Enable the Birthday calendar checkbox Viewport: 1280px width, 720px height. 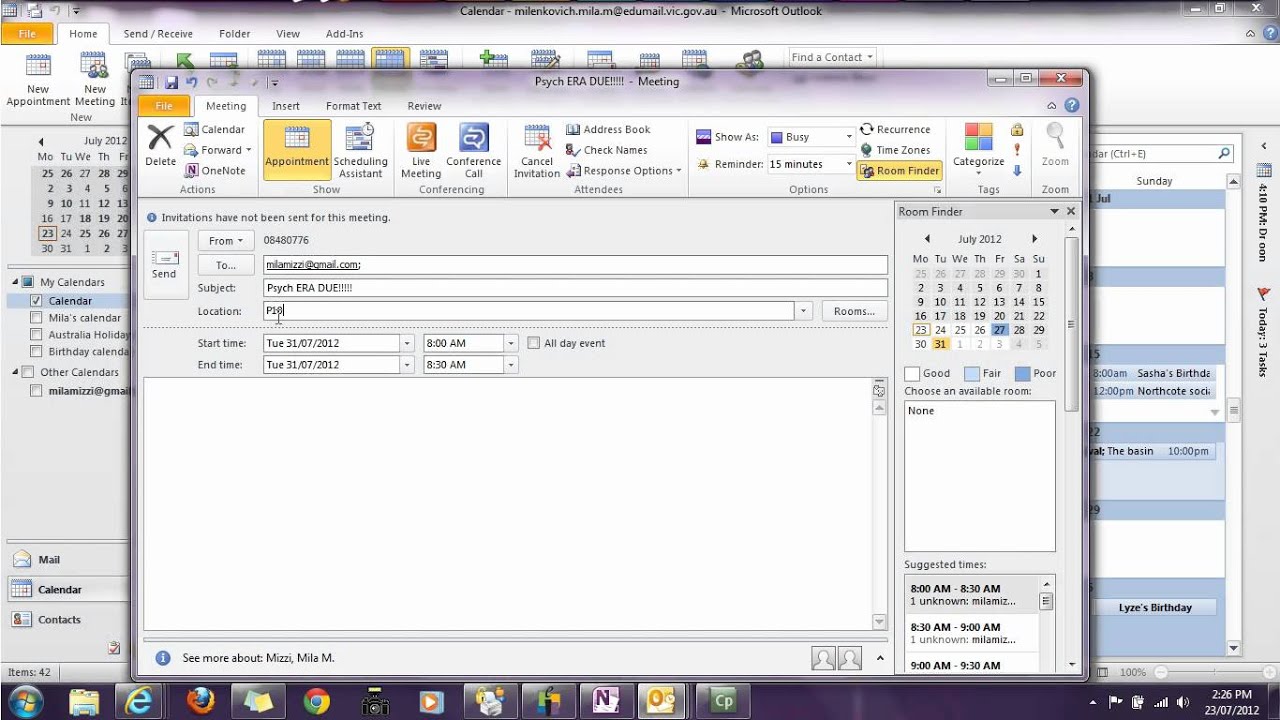pyautogui.click(x=36, y=352)
